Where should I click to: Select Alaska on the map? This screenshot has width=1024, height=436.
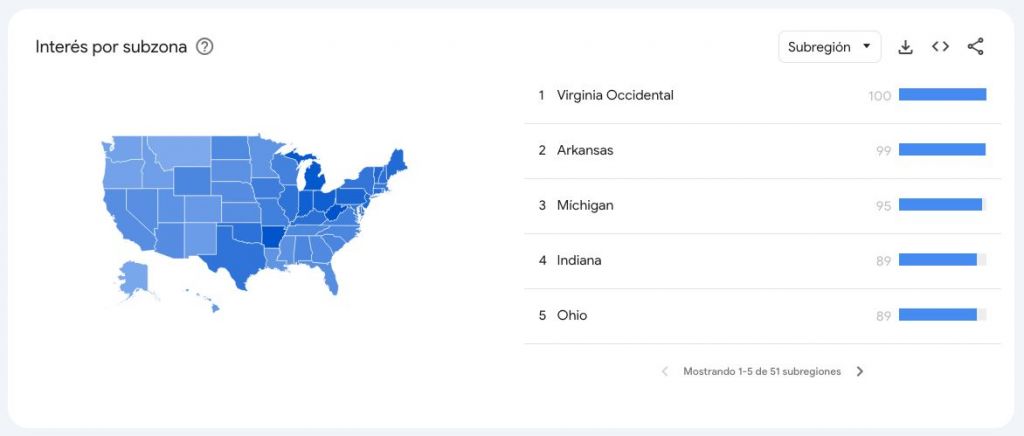133,277
